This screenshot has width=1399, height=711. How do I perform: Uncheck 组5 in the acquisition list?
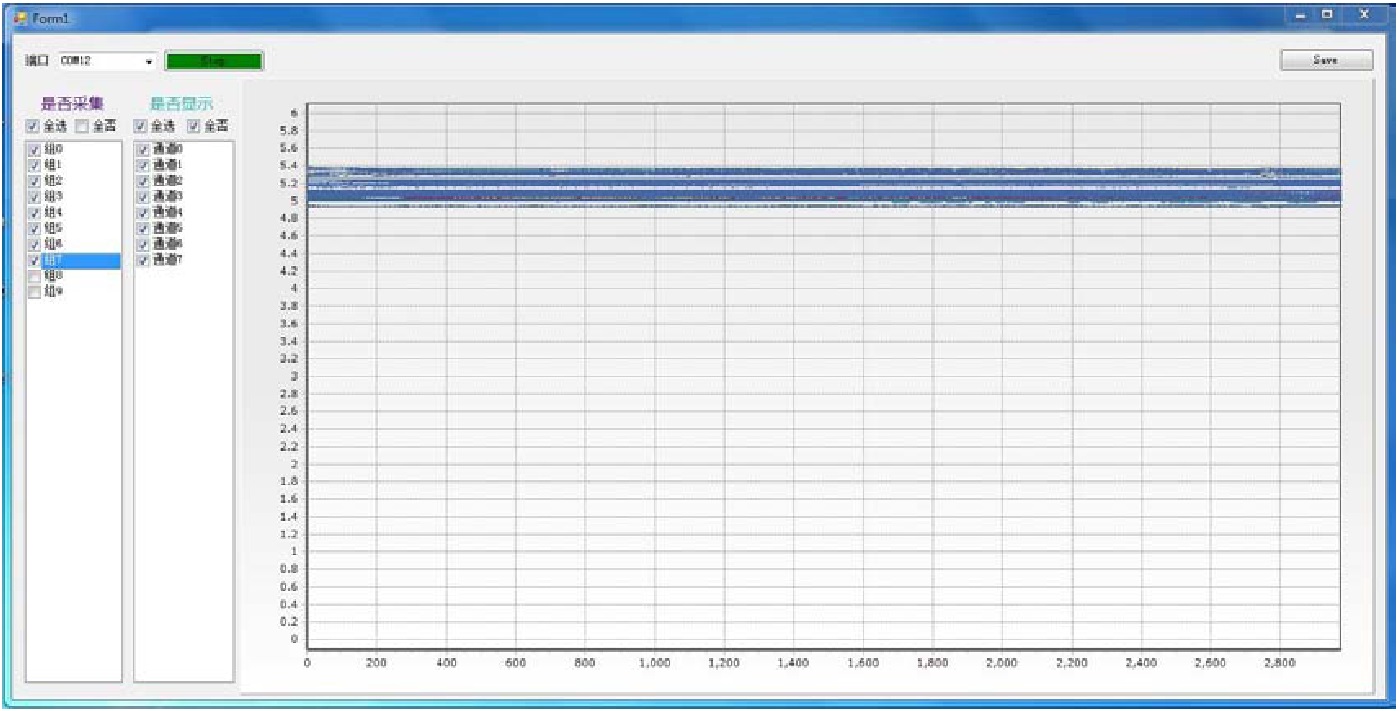[x=35, y=229]
